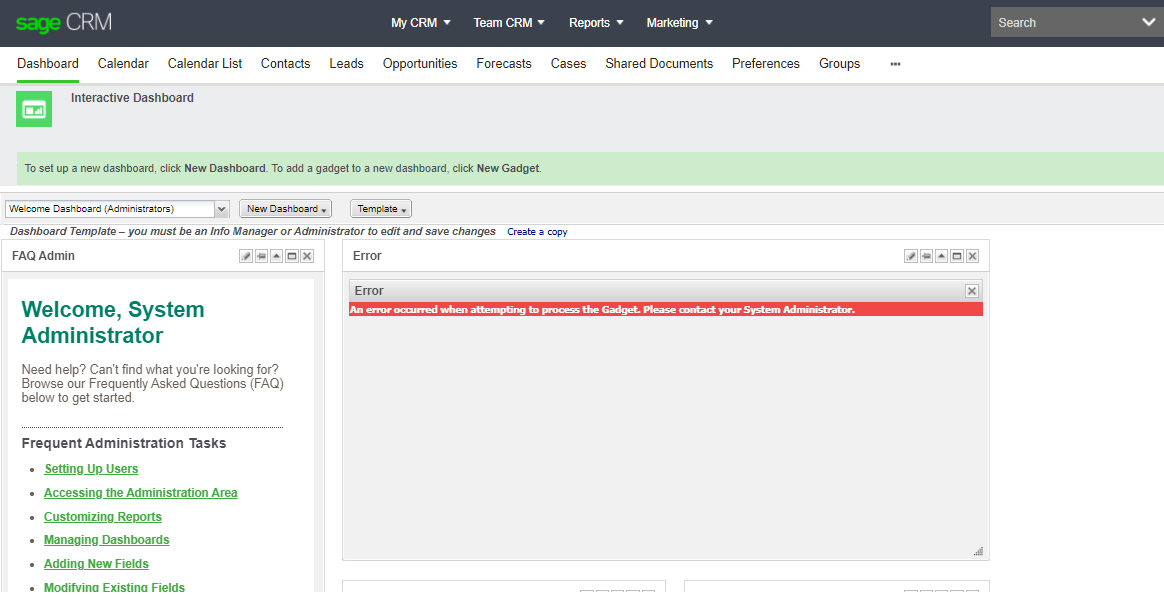This screenshot has width=1164, height=595.
Task: Open the Forecasts tab
Action: tap(504, 64)
